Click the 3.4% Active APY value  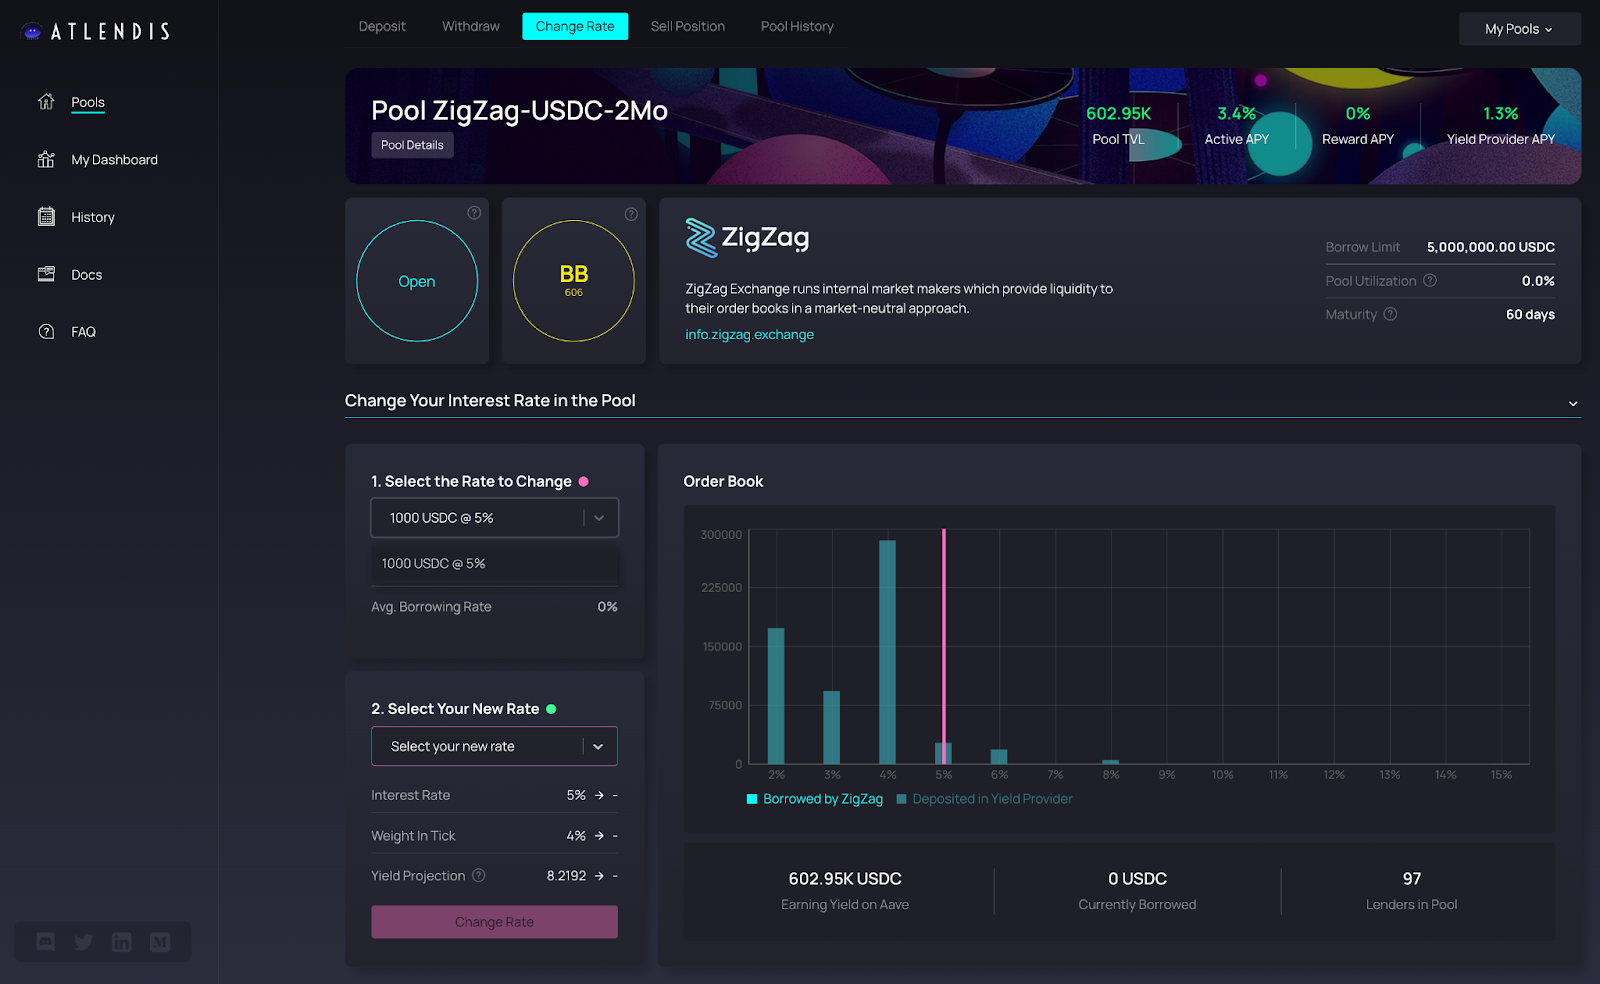[x=1237, y=114]
